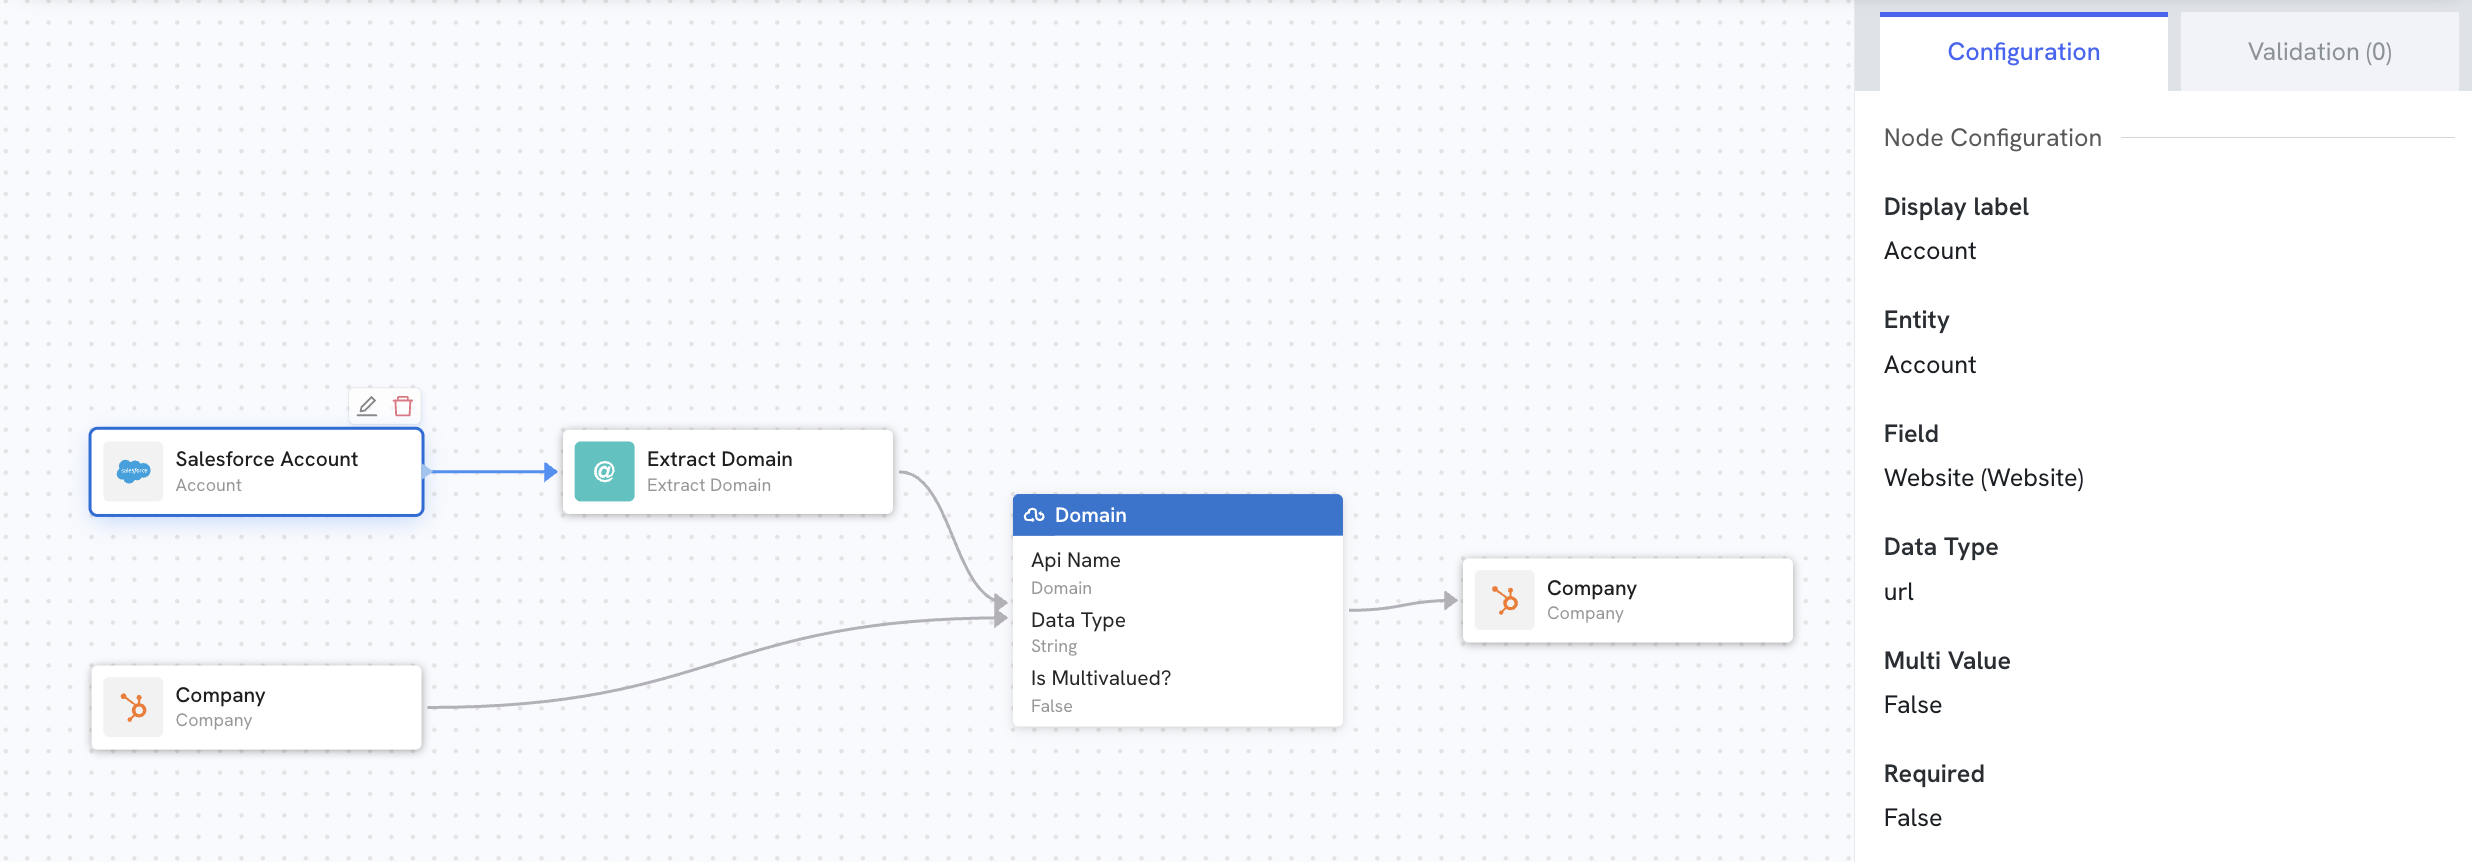Click the Is Multivalued? row in Domain
Viewport: 2472px width, 862px height.
tap(1178, 691)
